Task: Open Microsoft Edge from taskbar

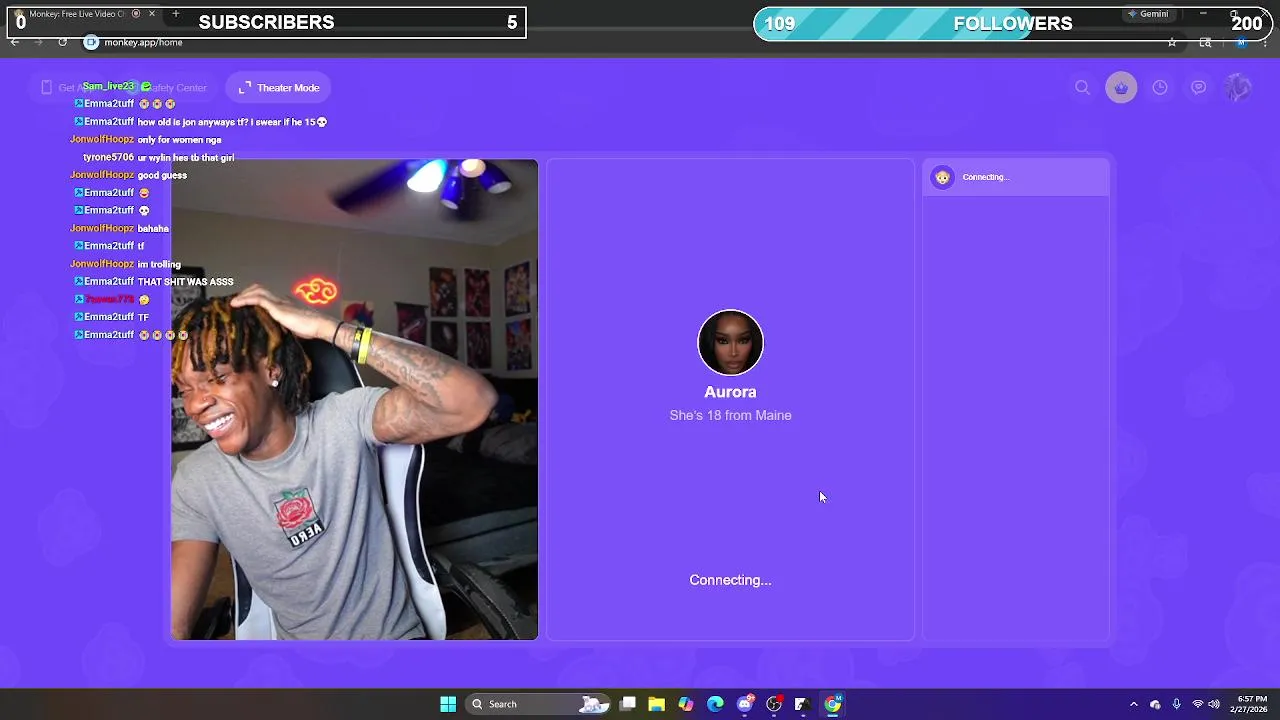Action: click(715, 704)
